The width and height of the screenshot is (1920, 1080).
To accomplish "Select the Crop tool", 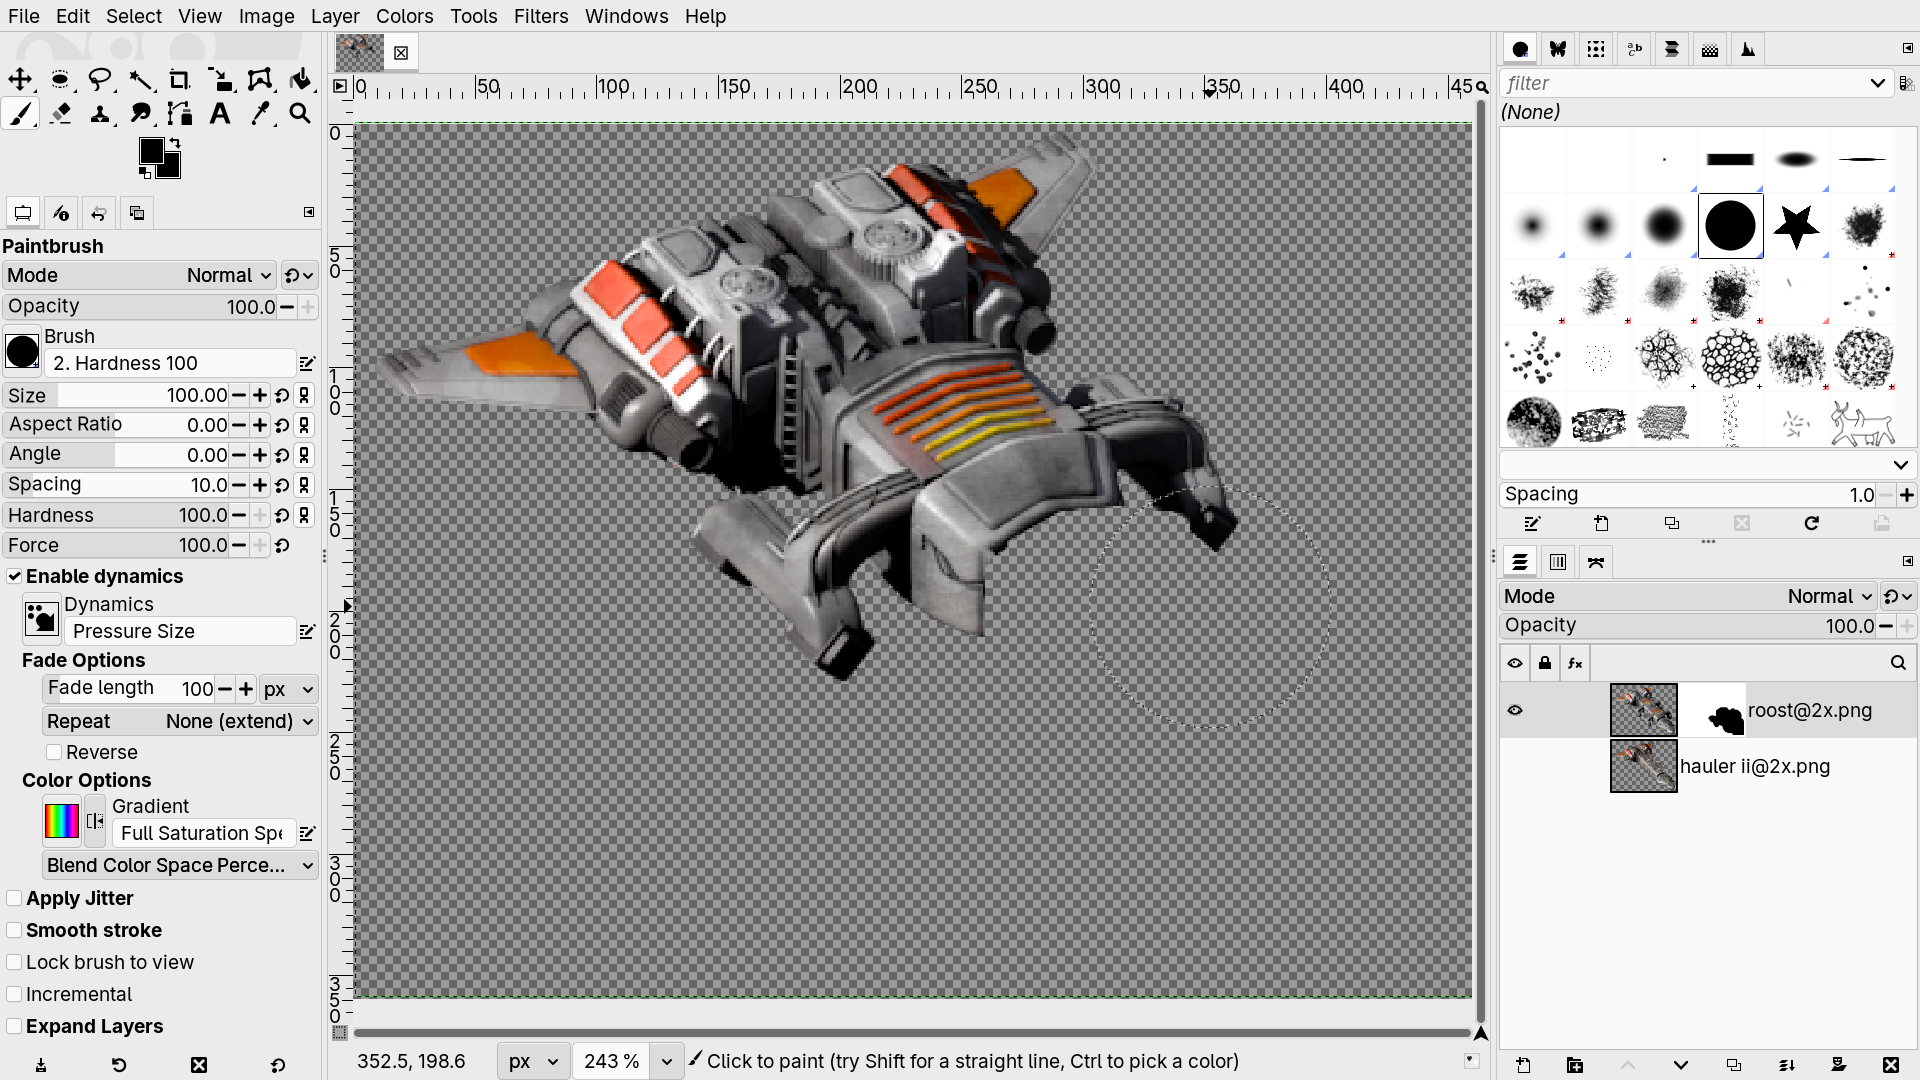I will (x=180, y=80).
